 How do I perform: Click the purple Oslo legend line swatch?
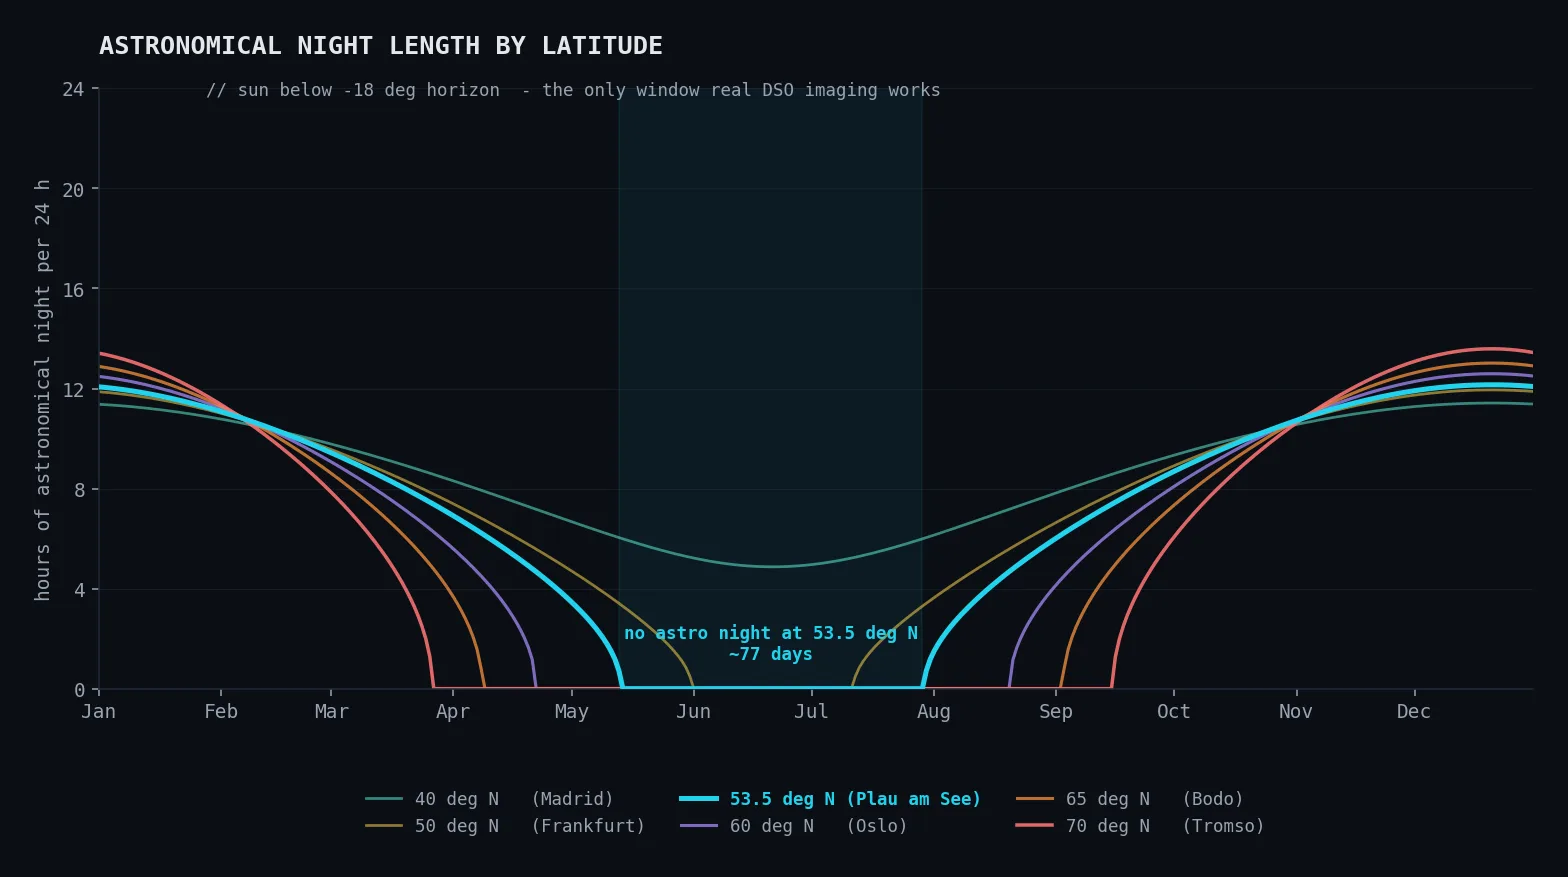pos(699,826)
